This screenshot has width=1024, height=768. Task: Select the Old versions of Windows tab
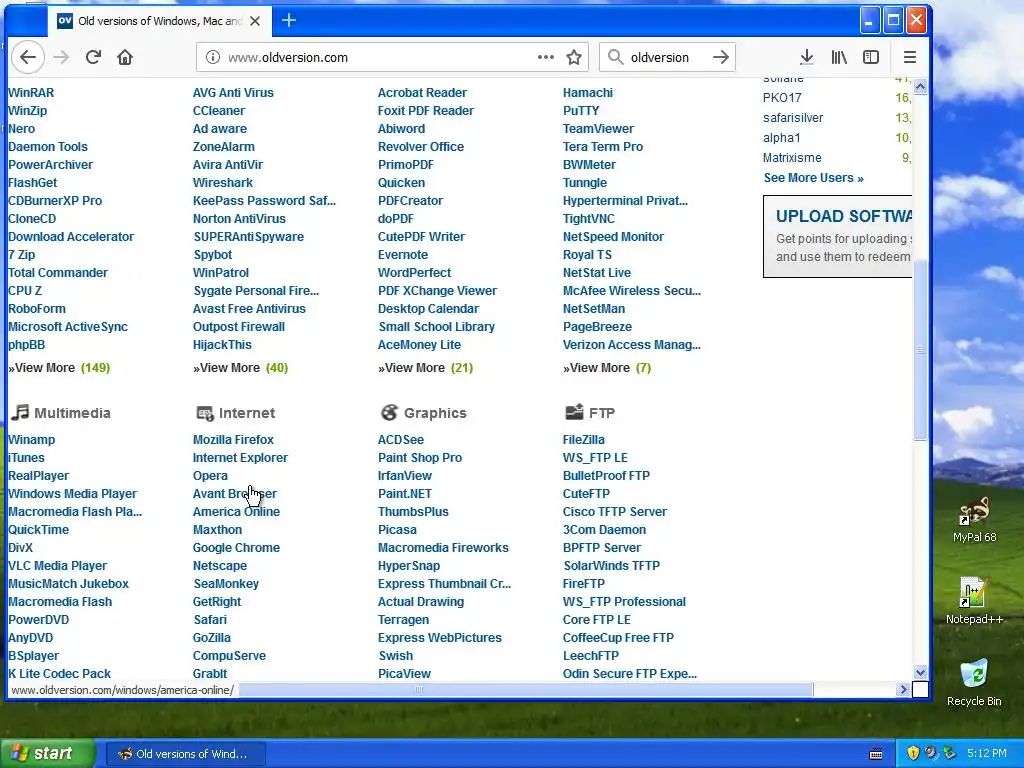tap(159, 21)
